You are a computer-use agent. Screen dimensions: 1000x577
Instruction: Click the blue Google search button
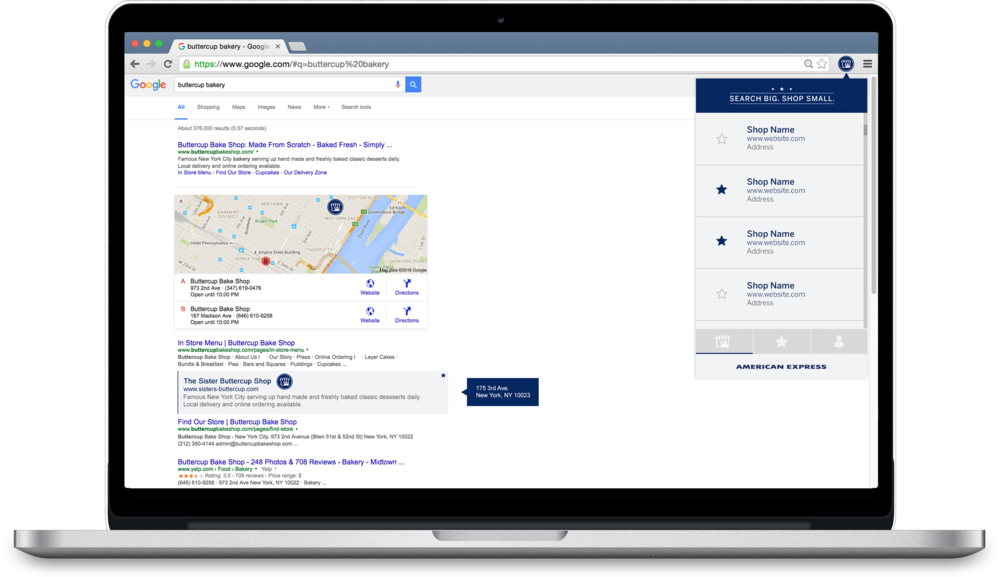tap(413, 84)
